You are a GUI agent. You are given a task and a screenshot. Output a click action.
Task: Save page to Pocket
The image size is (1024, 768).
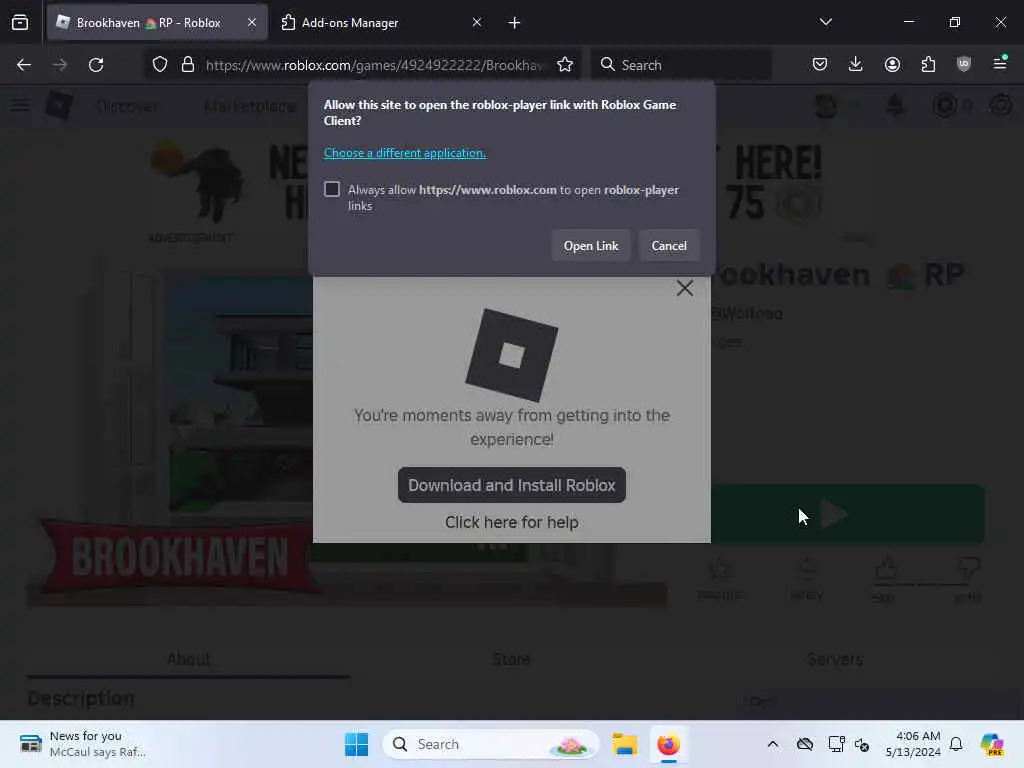(x=820, y=64)
